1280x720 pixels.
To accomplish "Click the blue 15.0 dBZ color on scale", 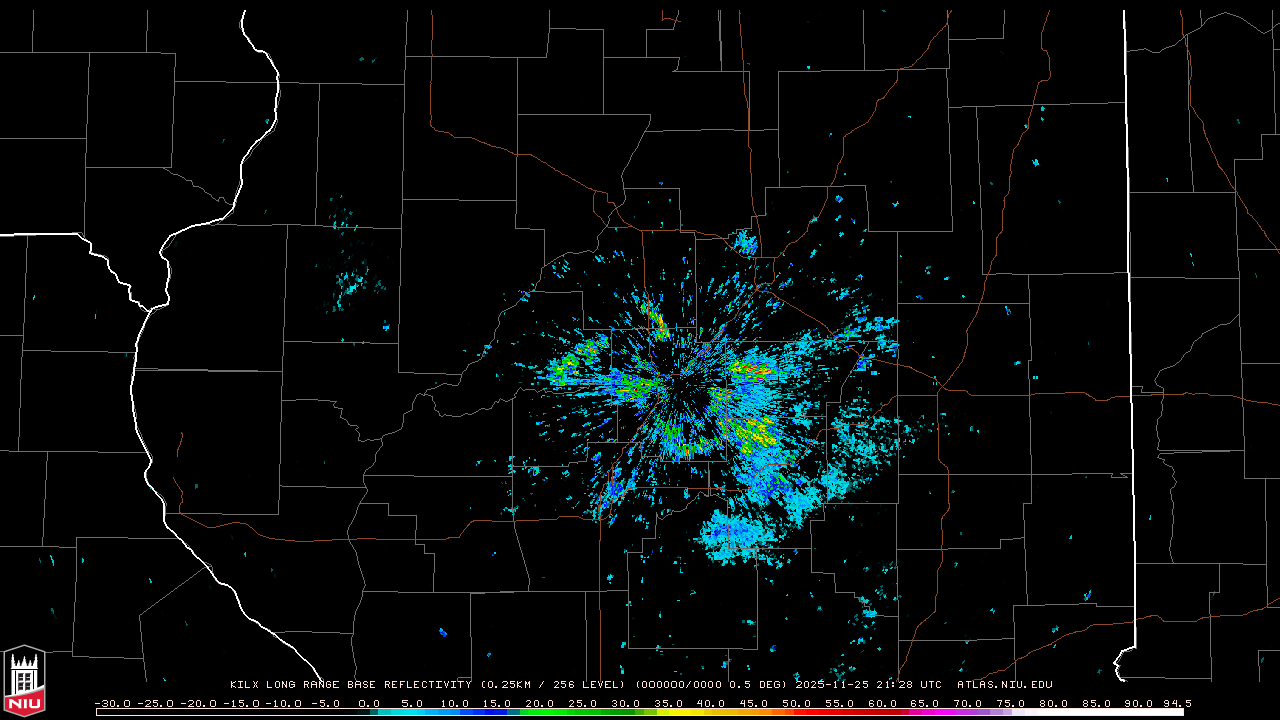I will click(498, 712).
